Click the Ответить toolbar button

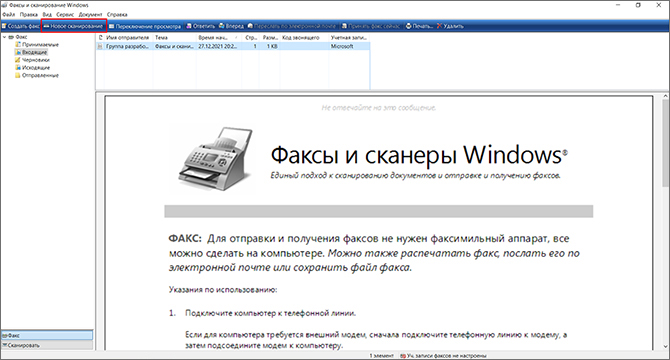[200, 26]
